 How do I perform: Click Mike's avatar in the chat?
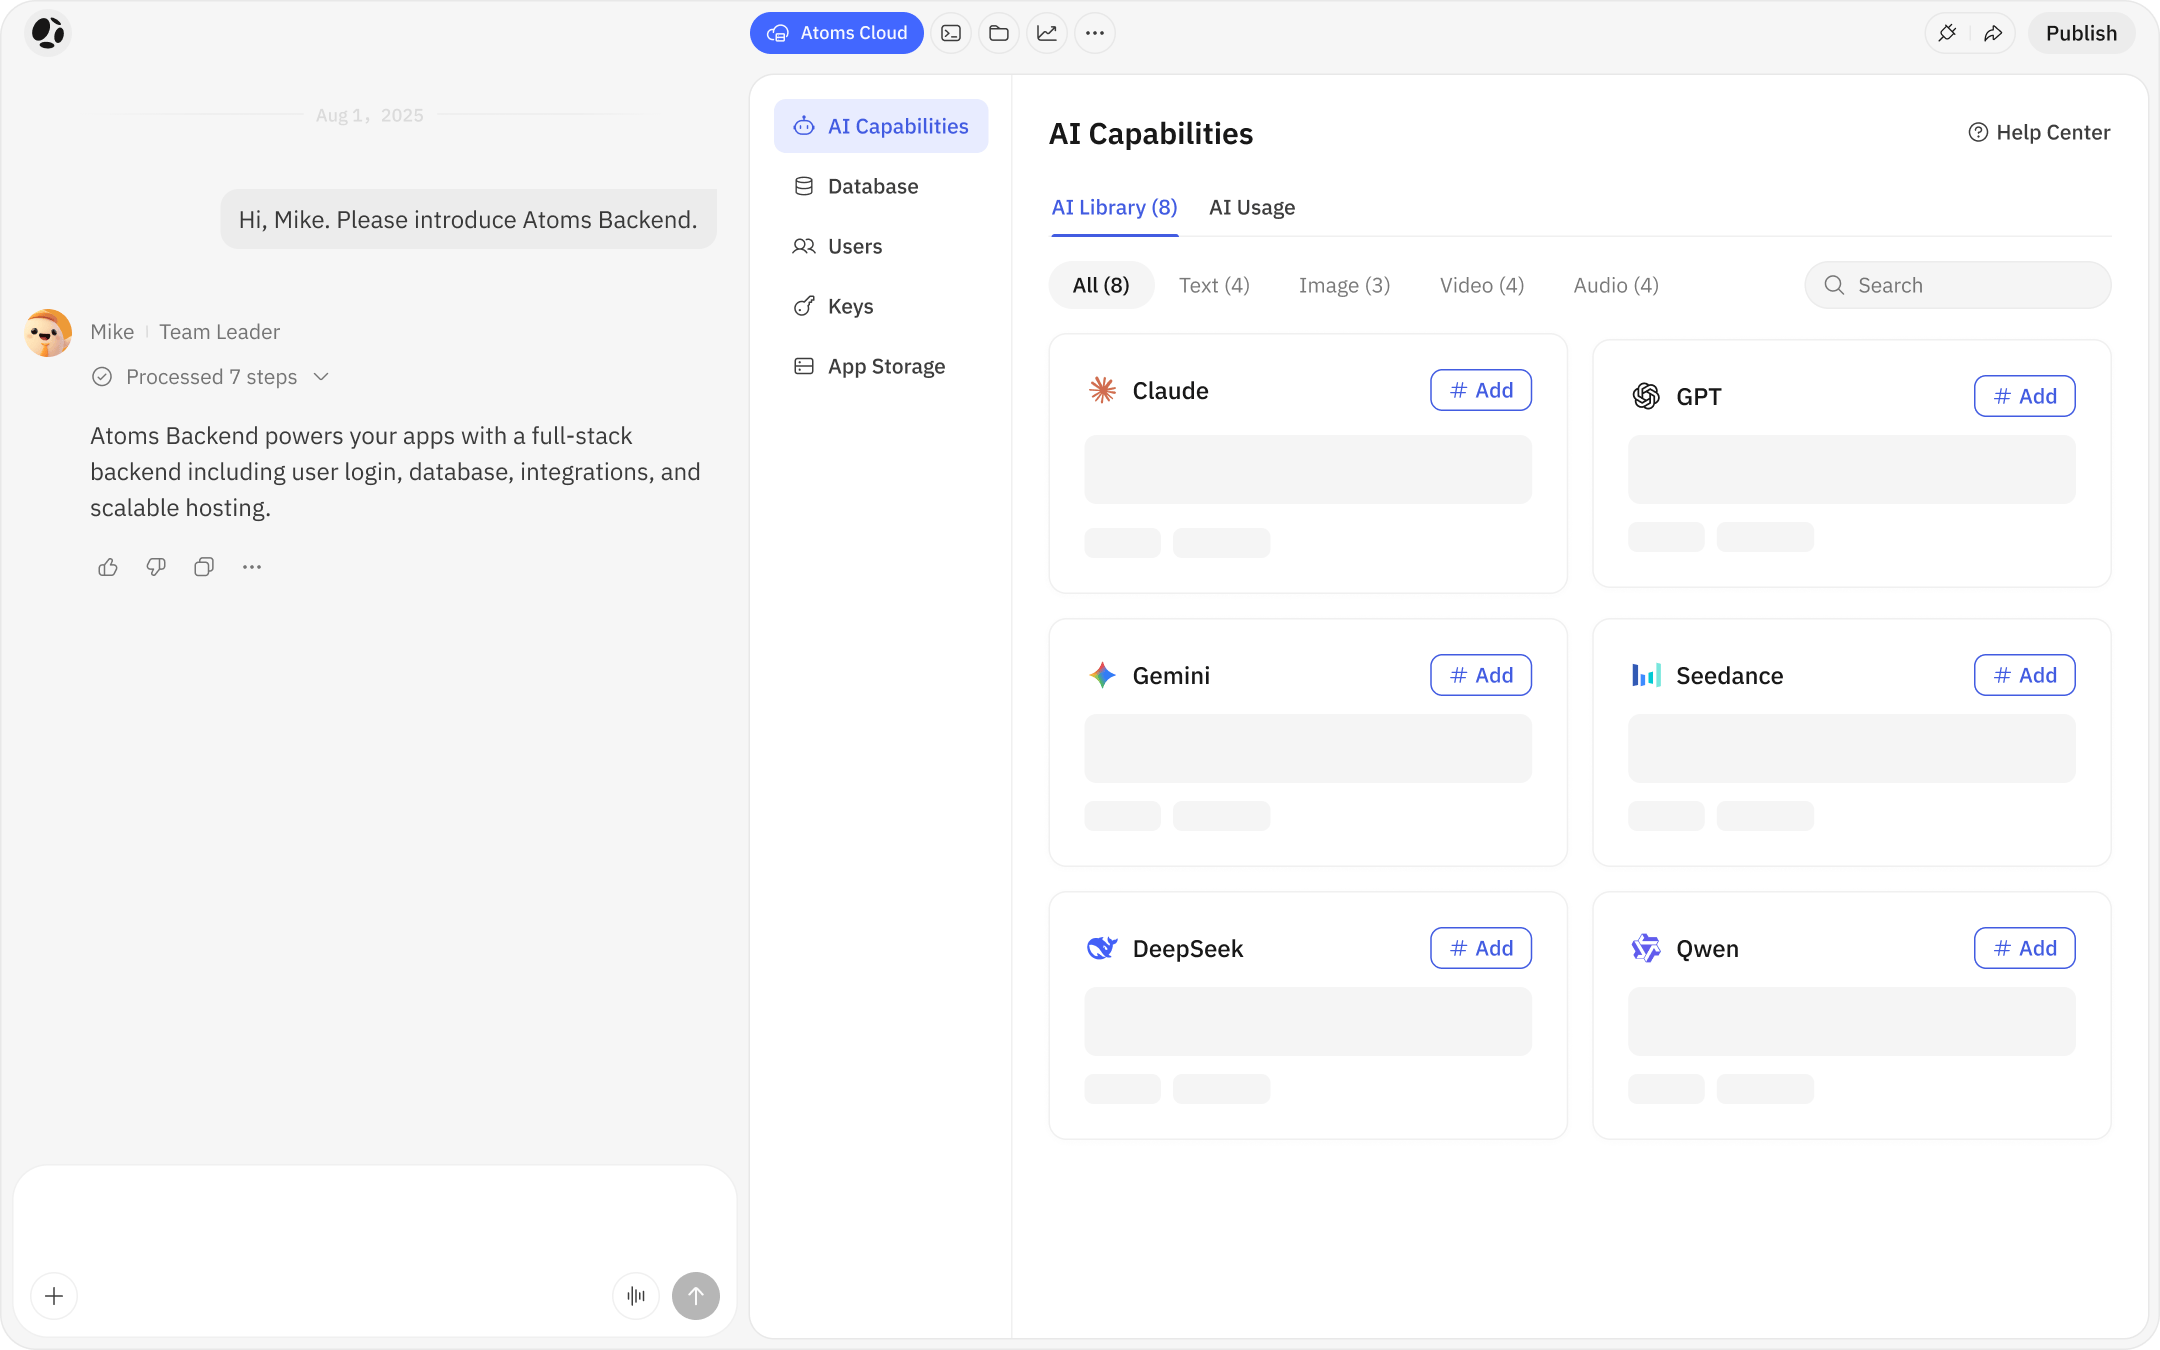[48, 333]
